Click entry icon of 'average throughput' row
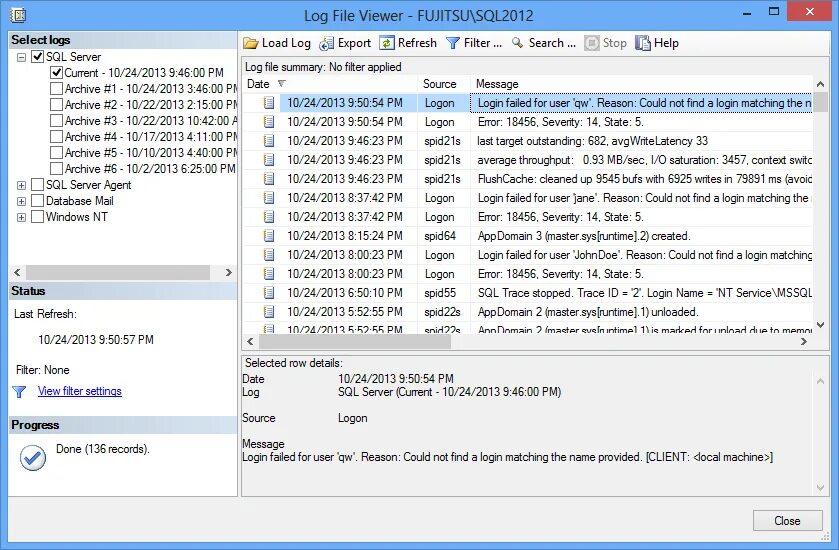839x550 pixels. click(x=269, y=160)
